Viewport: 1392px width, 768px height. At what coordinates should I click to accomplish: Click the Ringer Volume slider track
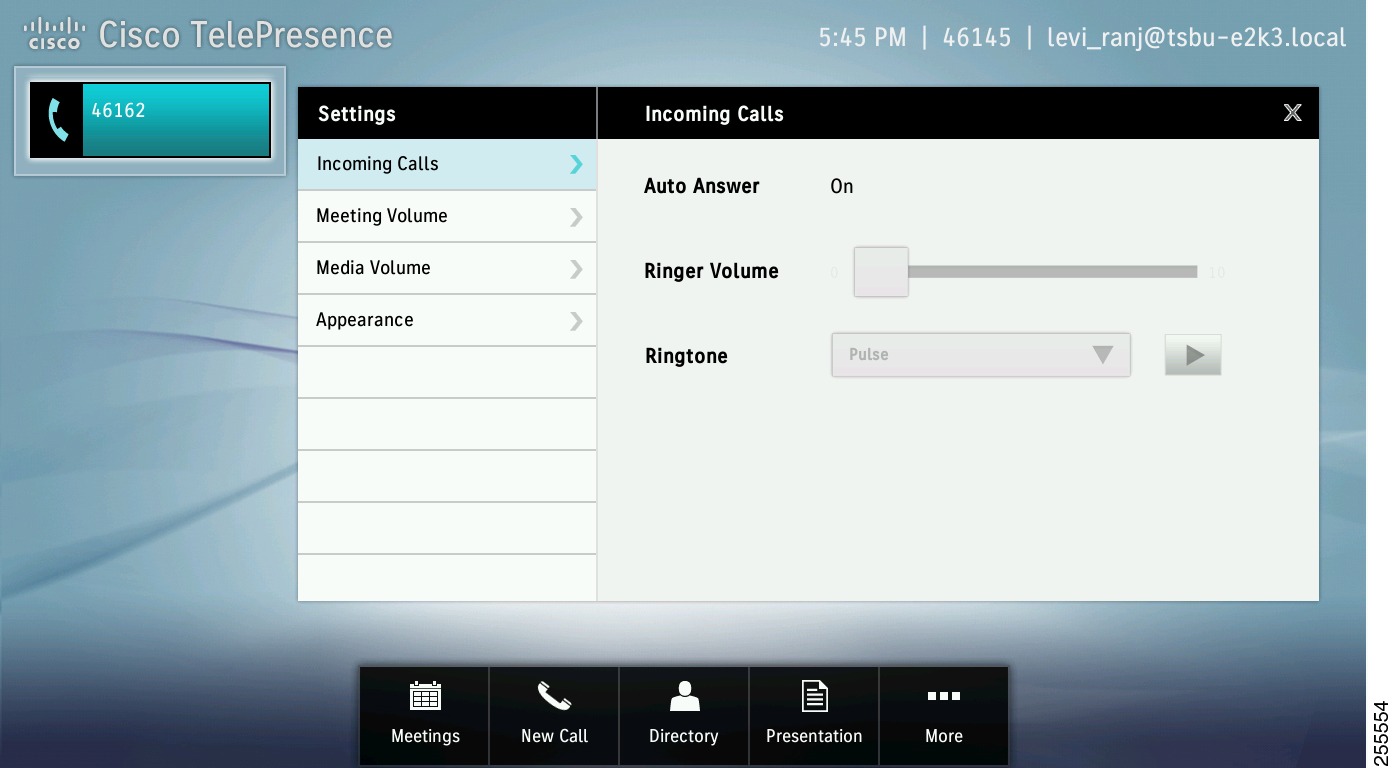[1052, 272]
